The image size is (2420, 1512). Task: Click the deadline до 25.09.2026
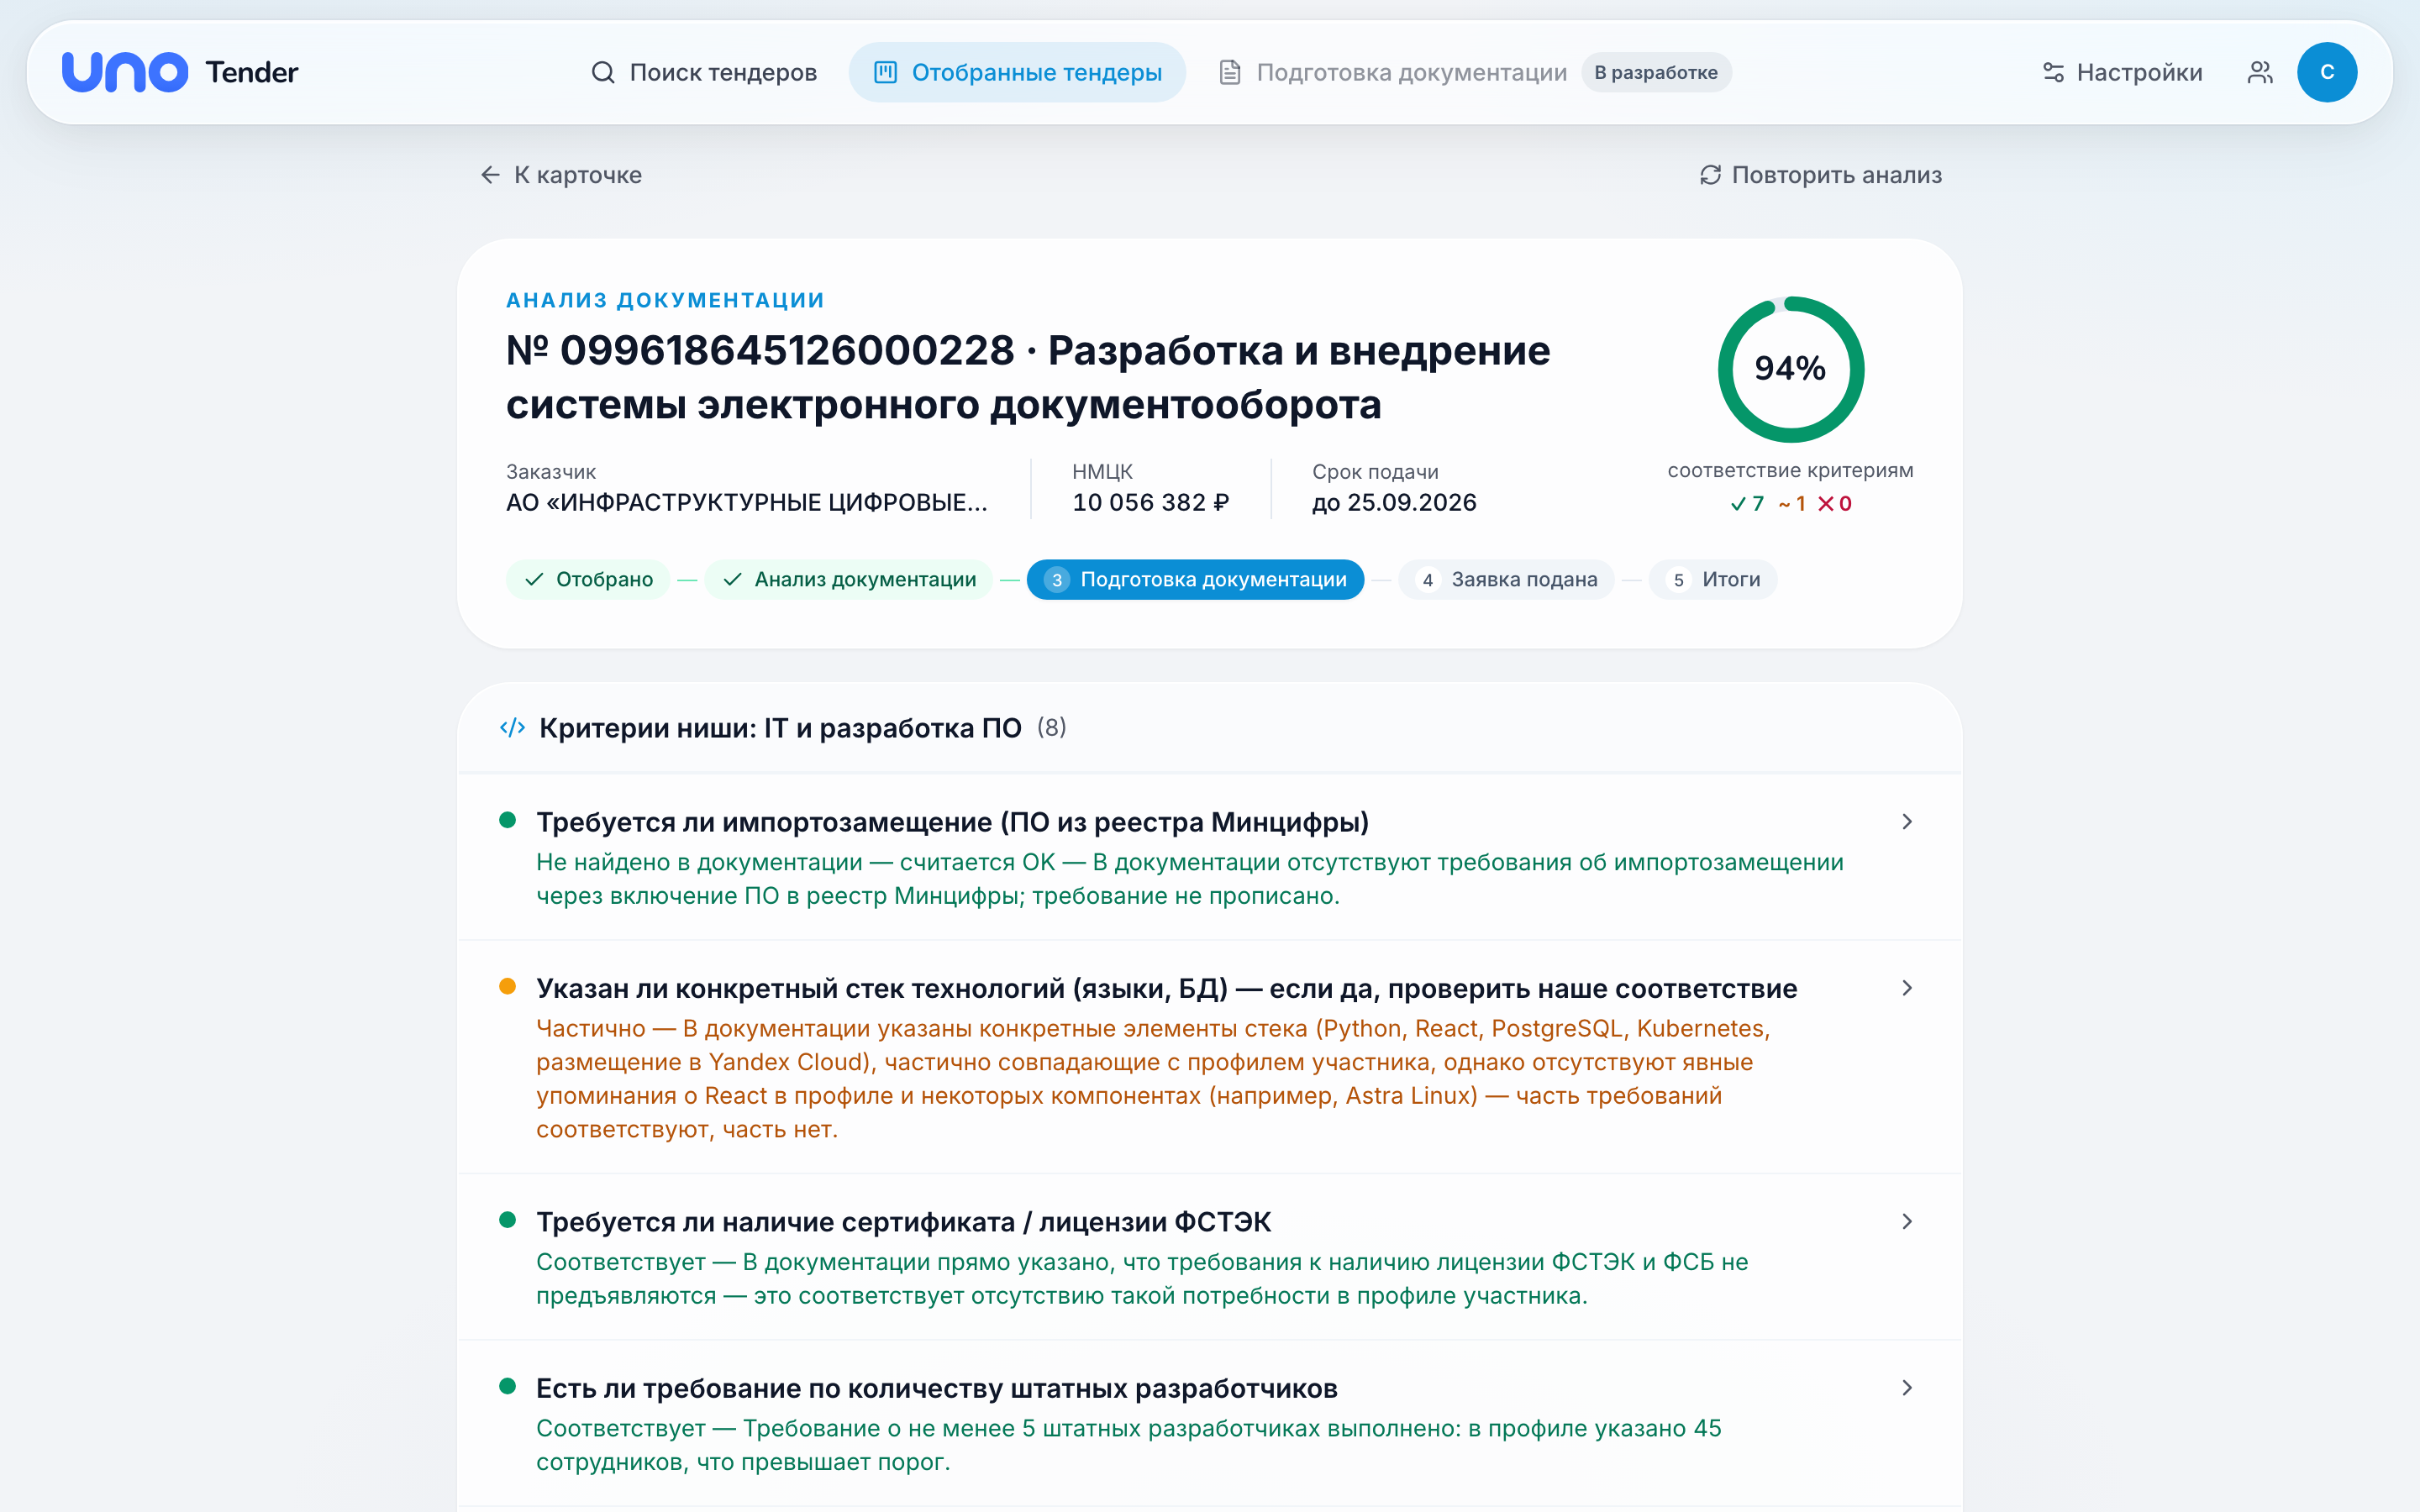point(1394,503)
